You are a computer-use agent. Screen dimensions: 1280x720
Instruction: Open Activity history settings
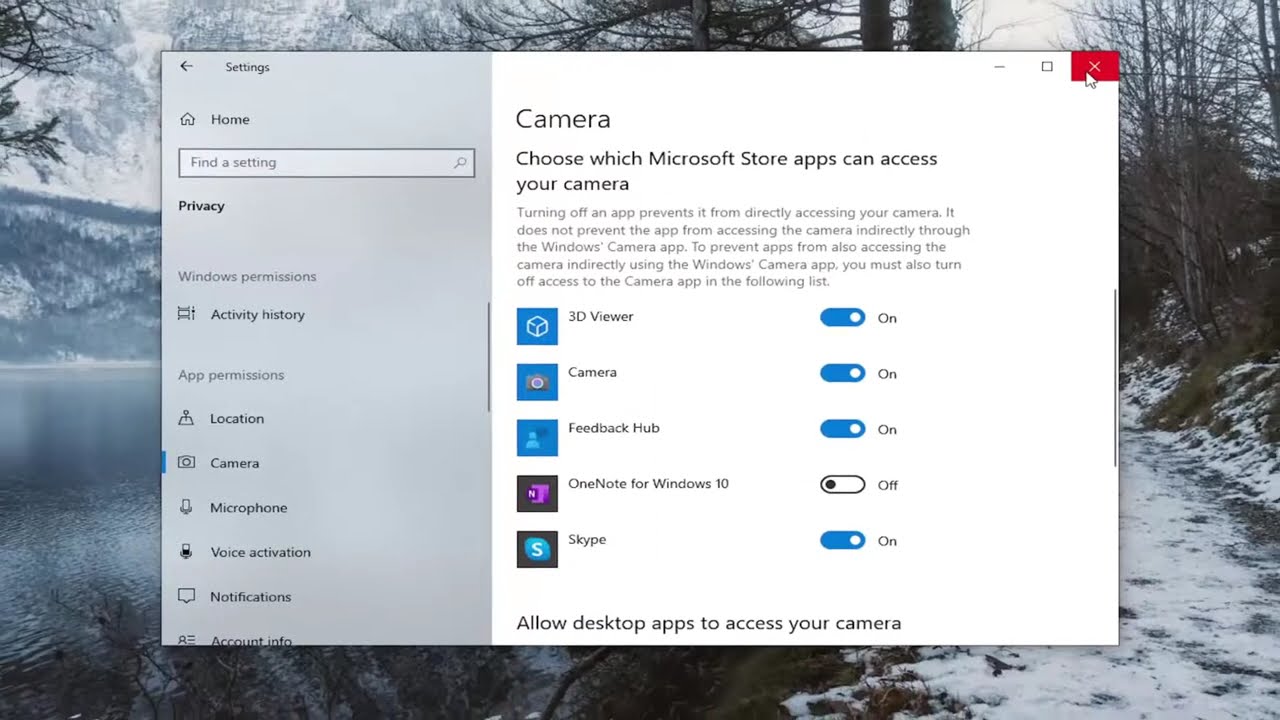click(257, 314)
